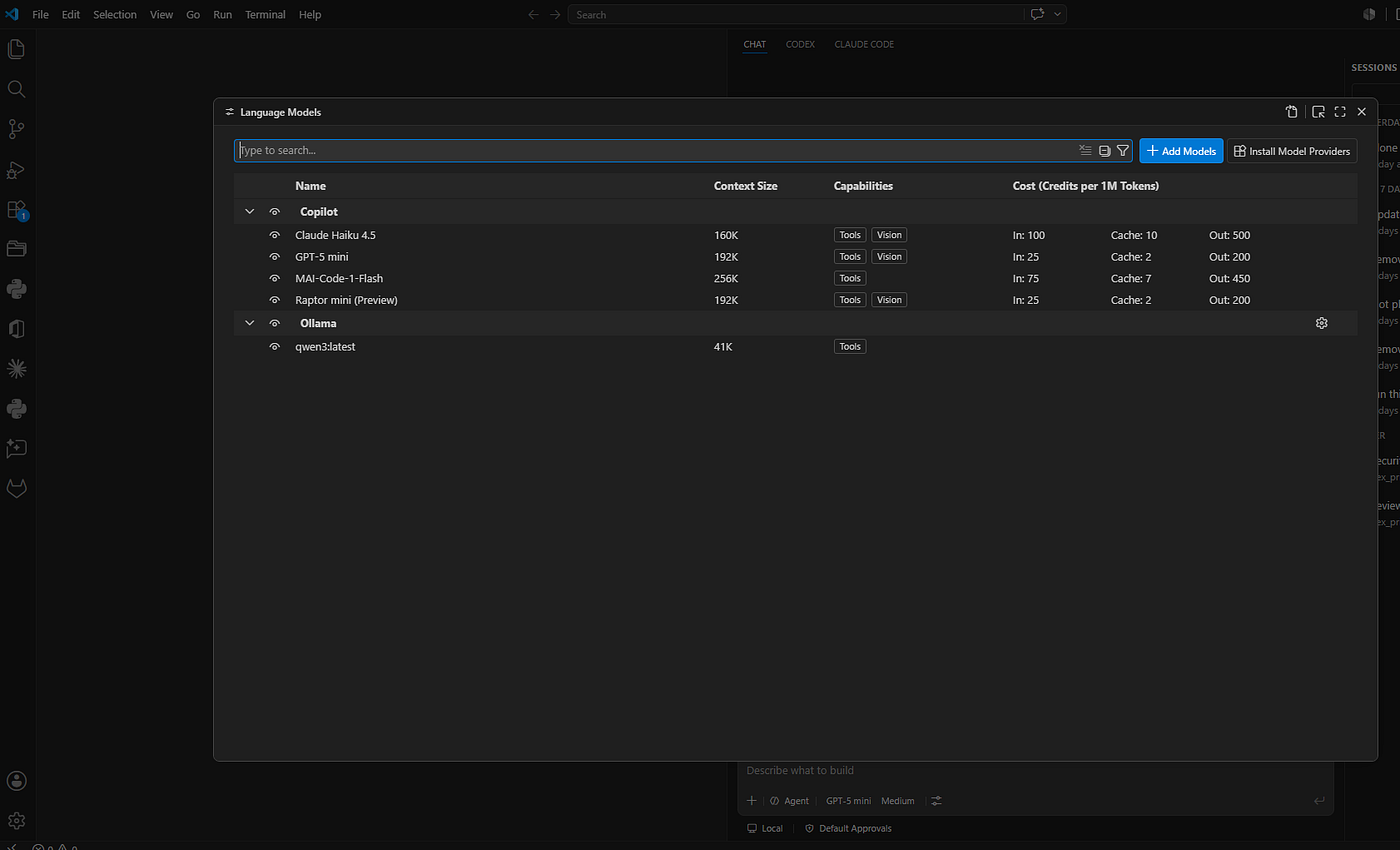Open the GPT-5 mini model picker

click(x=848, y=801)
